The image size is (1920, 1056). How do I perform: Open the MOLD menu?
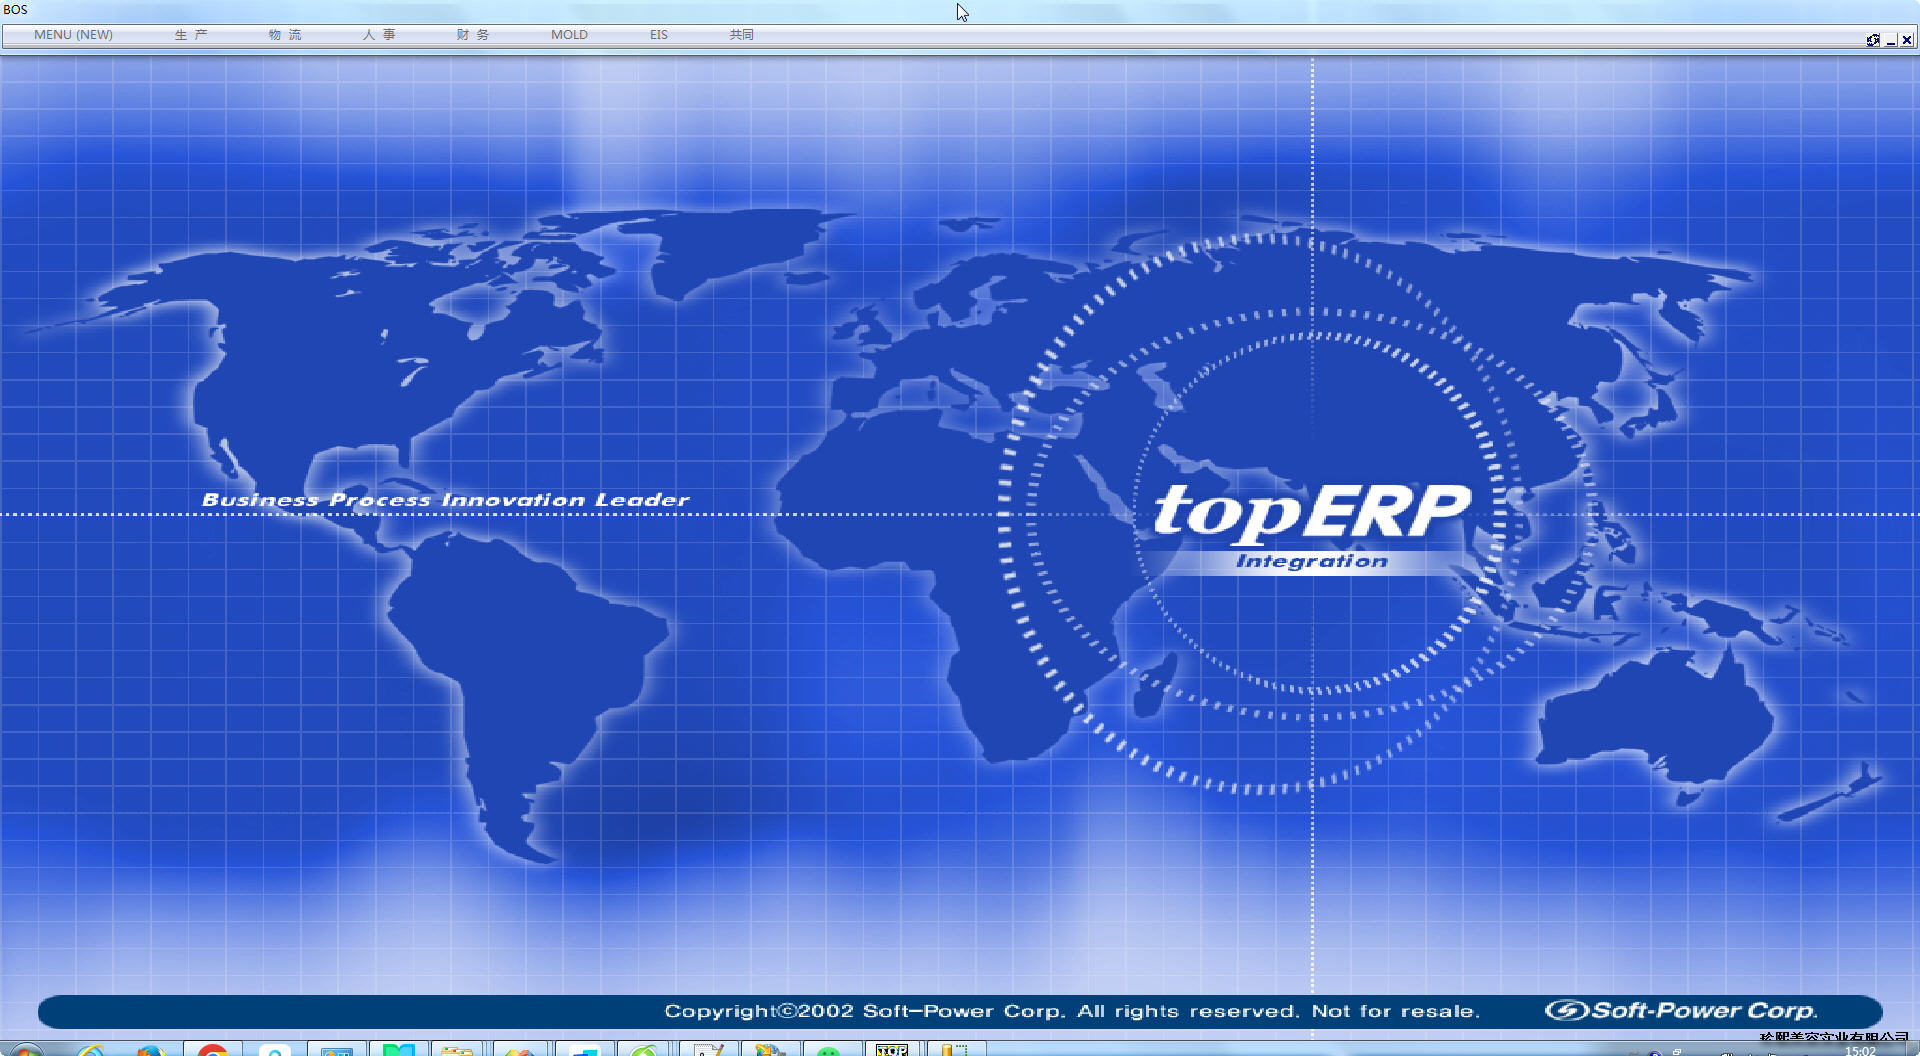pyautogui.click(x=569, y=34)
